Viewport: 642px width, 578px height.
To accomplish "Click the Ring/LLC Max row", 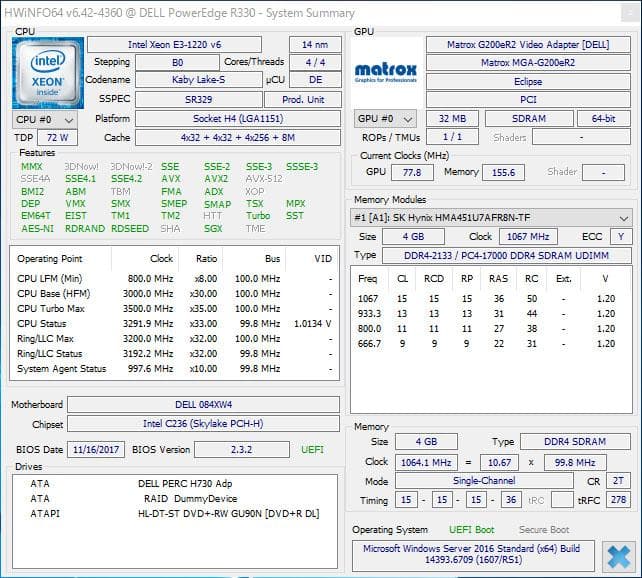I will pos(174,339).
